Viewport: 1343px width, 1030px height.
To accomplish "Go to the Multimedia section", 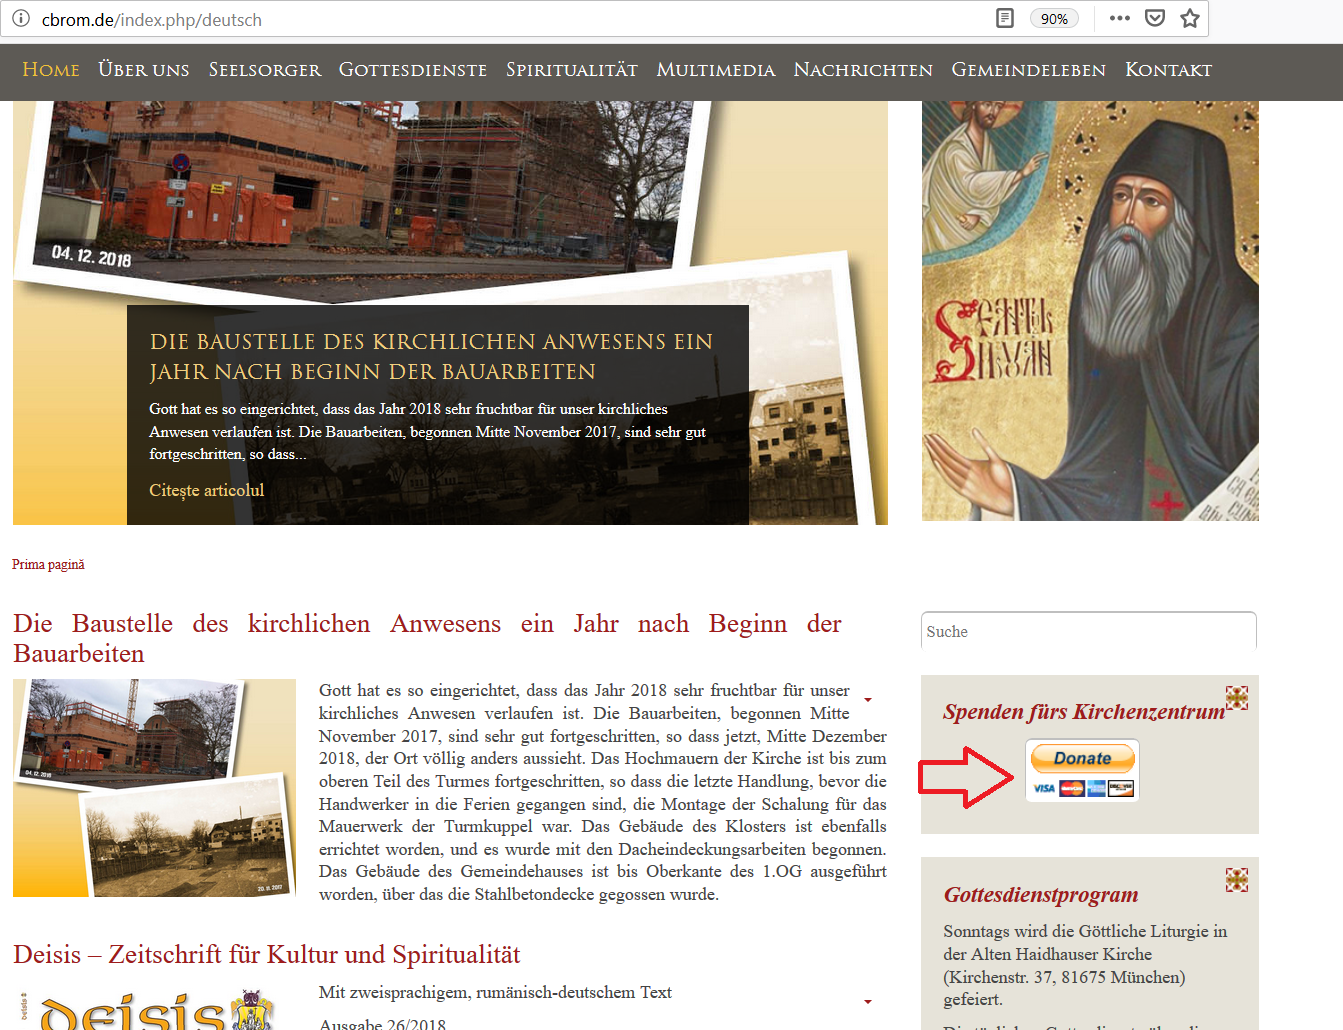I will coord(715,70).
